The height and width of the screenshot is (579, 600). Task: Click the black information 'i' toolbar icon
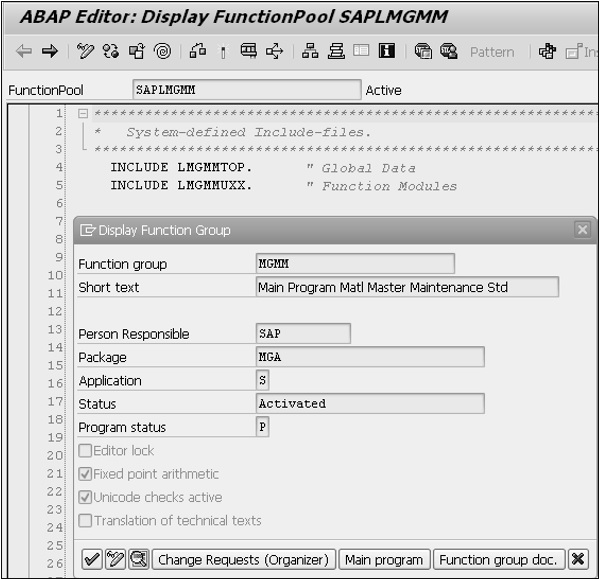(x=386, y=52)
